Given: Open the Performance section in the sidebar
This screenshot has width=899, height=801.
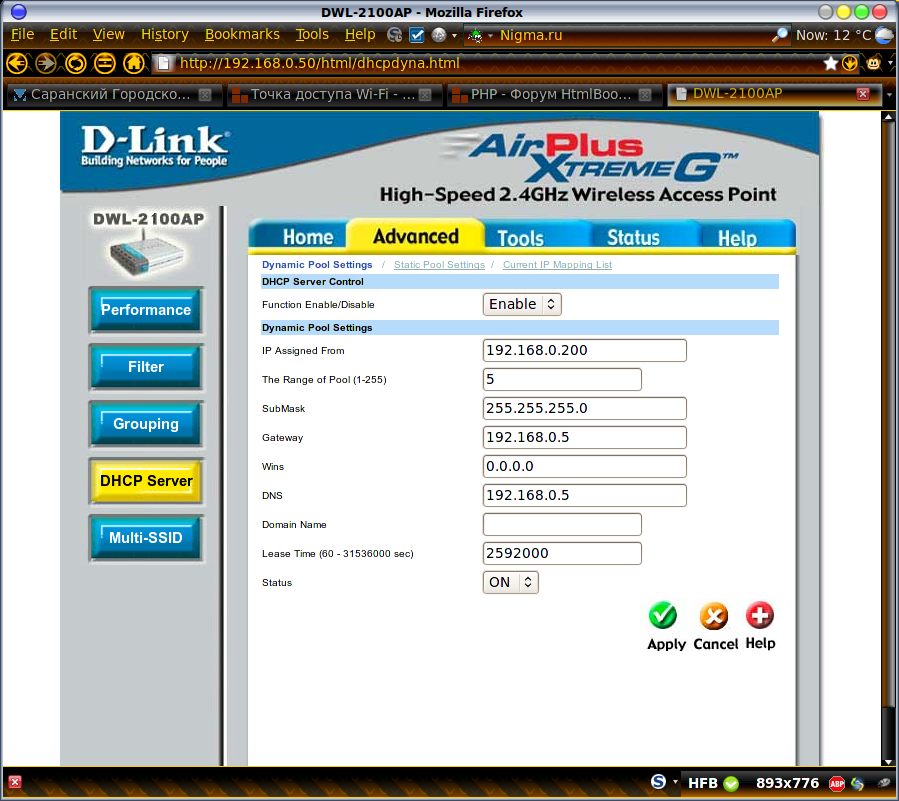Looking at the screenshot, I should point(146,310).
